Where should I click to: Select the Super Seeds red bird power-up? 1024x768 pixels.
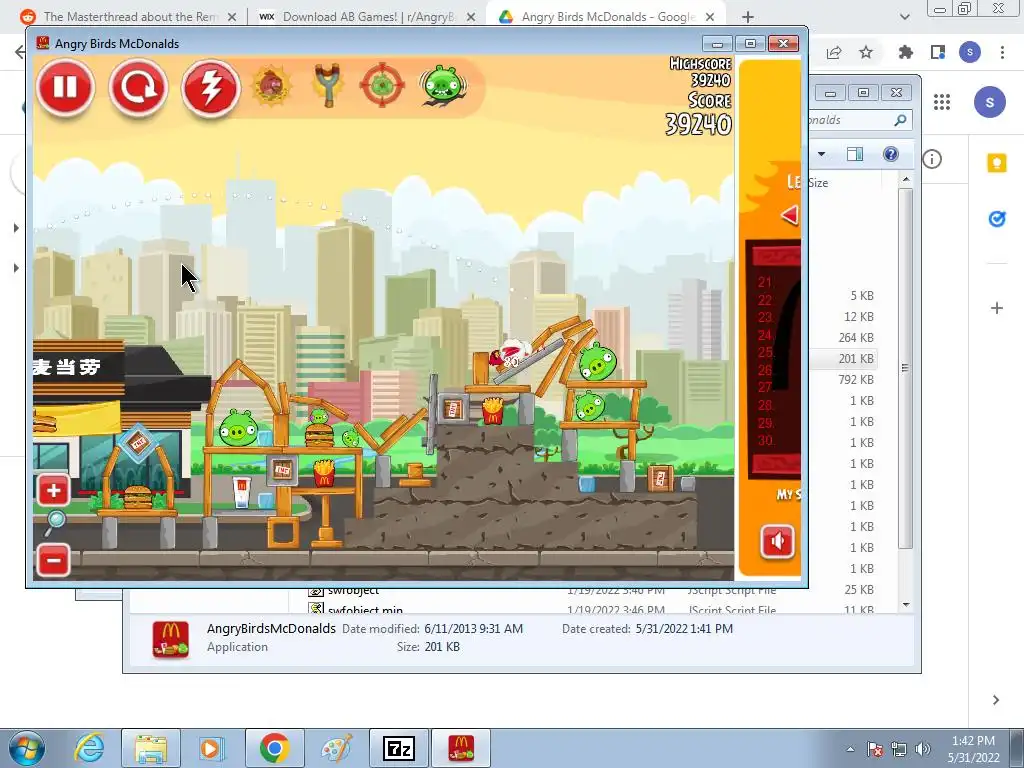point(271,85)
